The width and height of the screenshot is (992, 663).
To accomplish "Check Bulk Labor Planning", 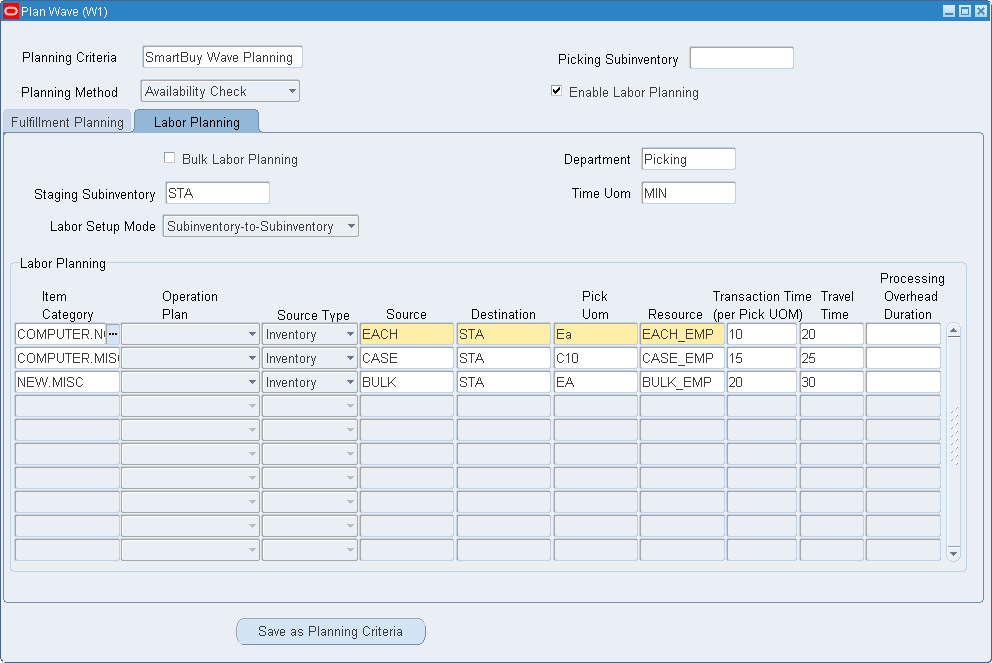I will pos(170,158).
